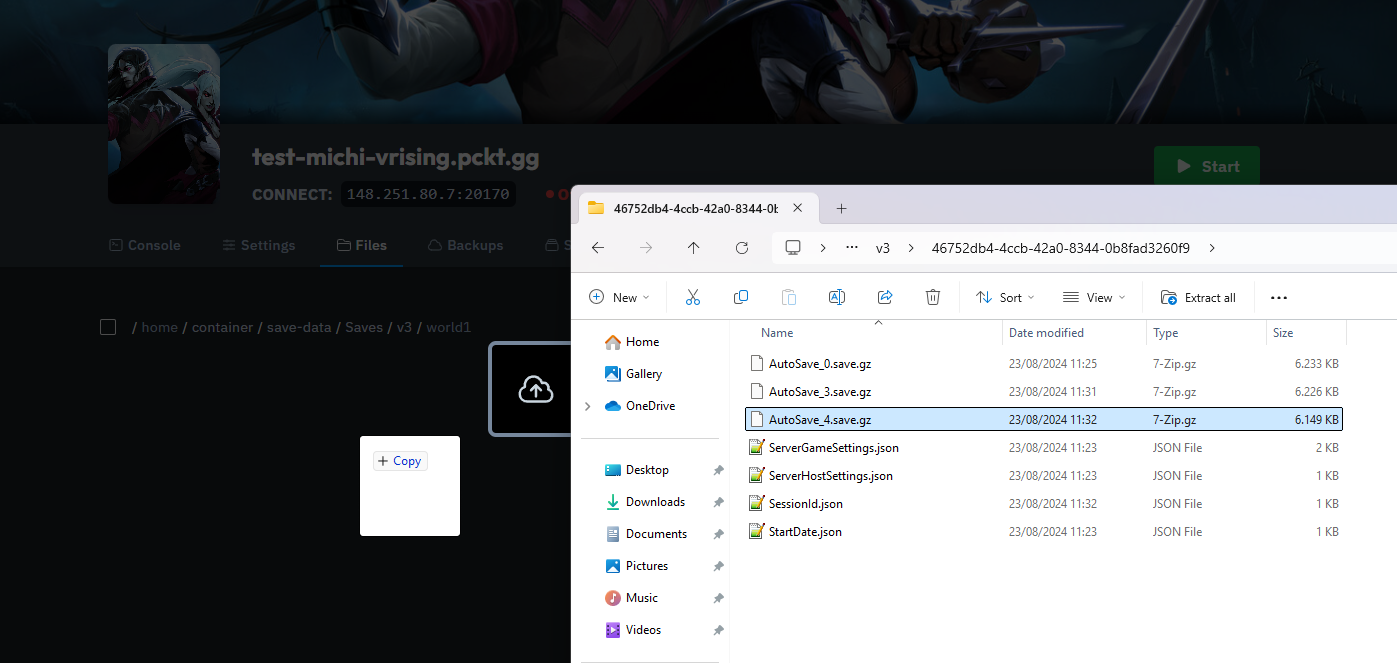Click the Rename icon in toolbar
1397x663 pixels.
point(837,297)
